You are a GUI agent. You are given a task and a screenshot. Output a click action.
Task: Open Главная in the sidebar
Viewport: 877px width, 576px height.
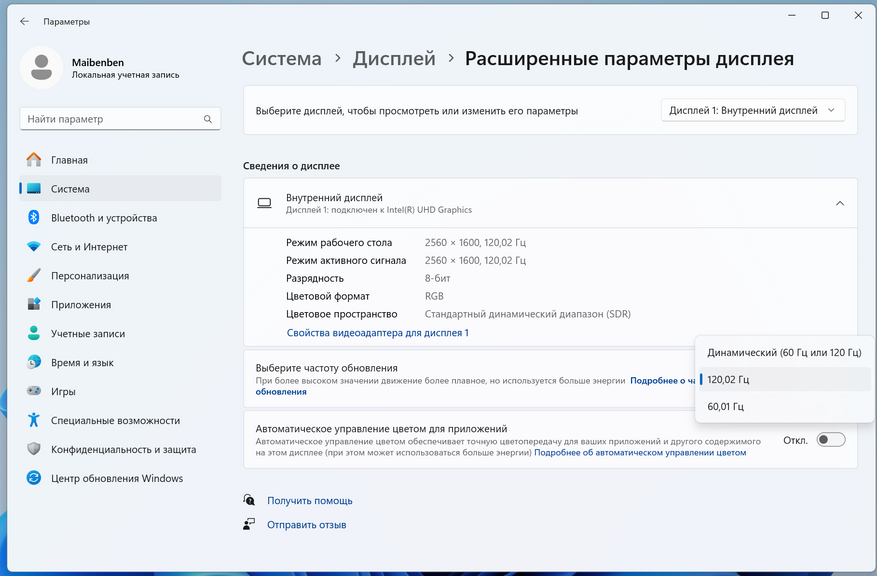[120, 160]
